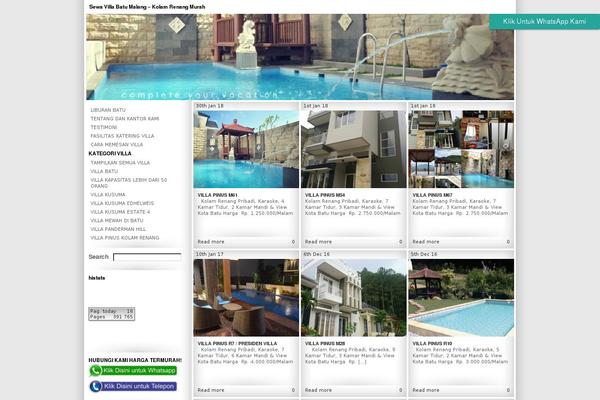Click the site title Sewa Villa Batu Malang
Screen dimensions: 600x400
147,7
